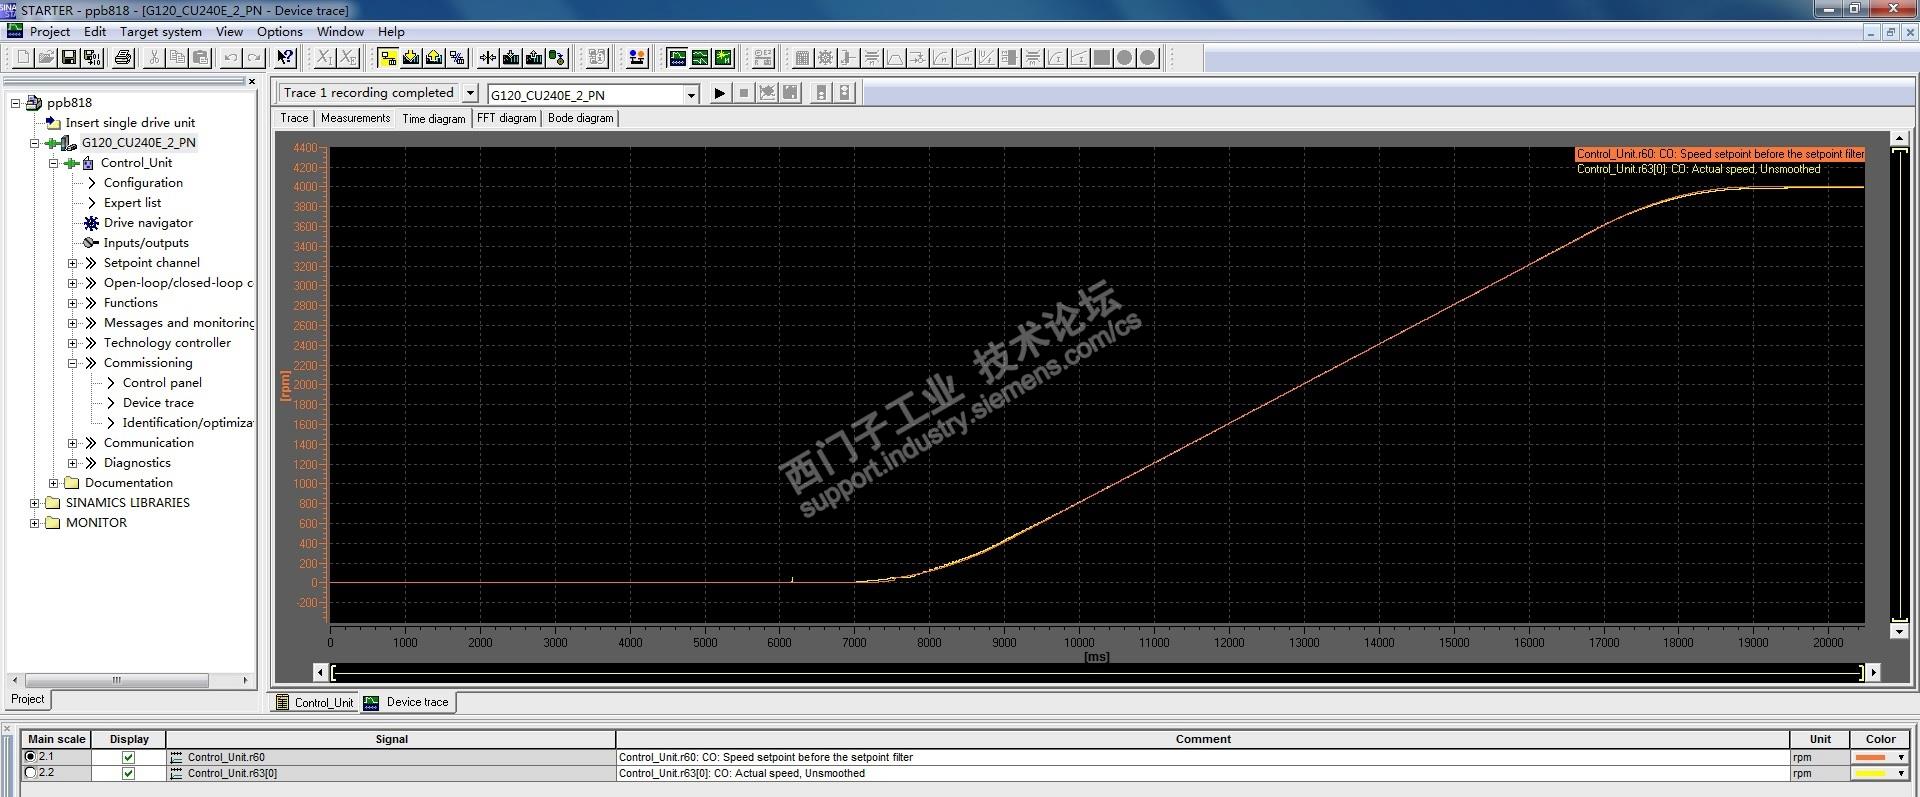Open Device trace under Commissioning

pos(158,403)
